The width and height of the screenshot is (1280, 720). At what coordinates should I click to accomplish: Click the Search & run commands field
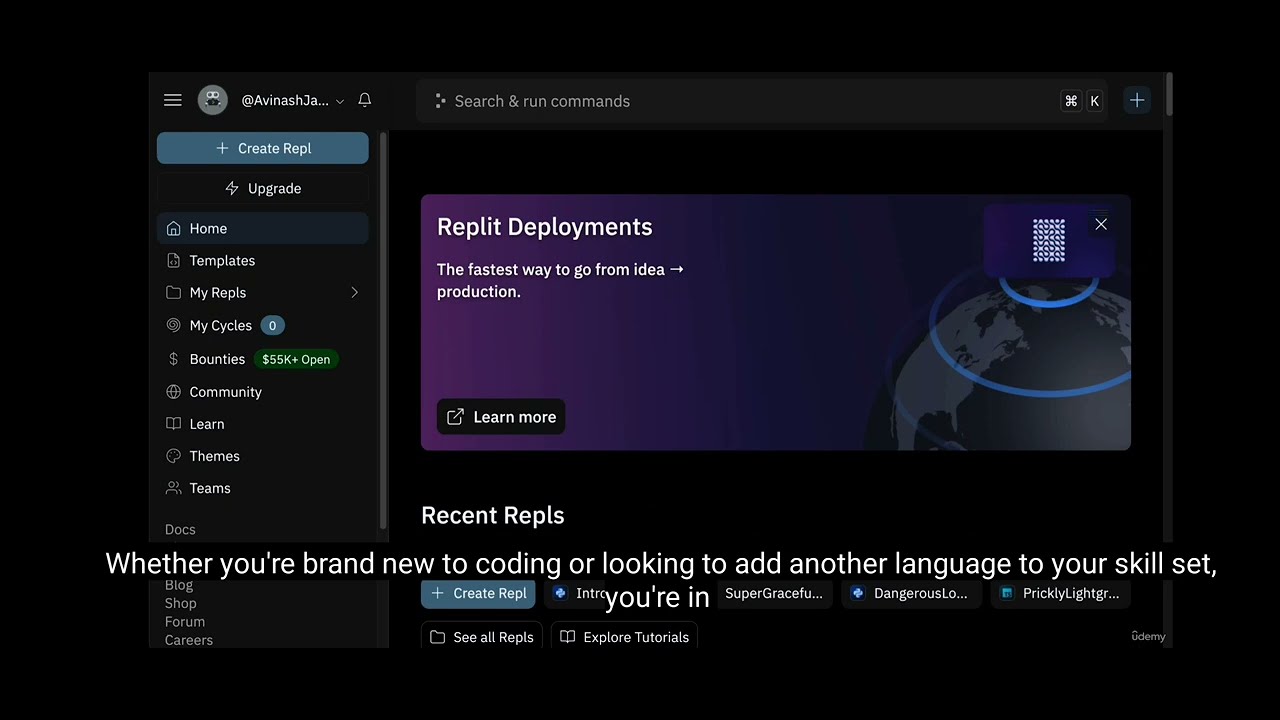tap(762, 101)
